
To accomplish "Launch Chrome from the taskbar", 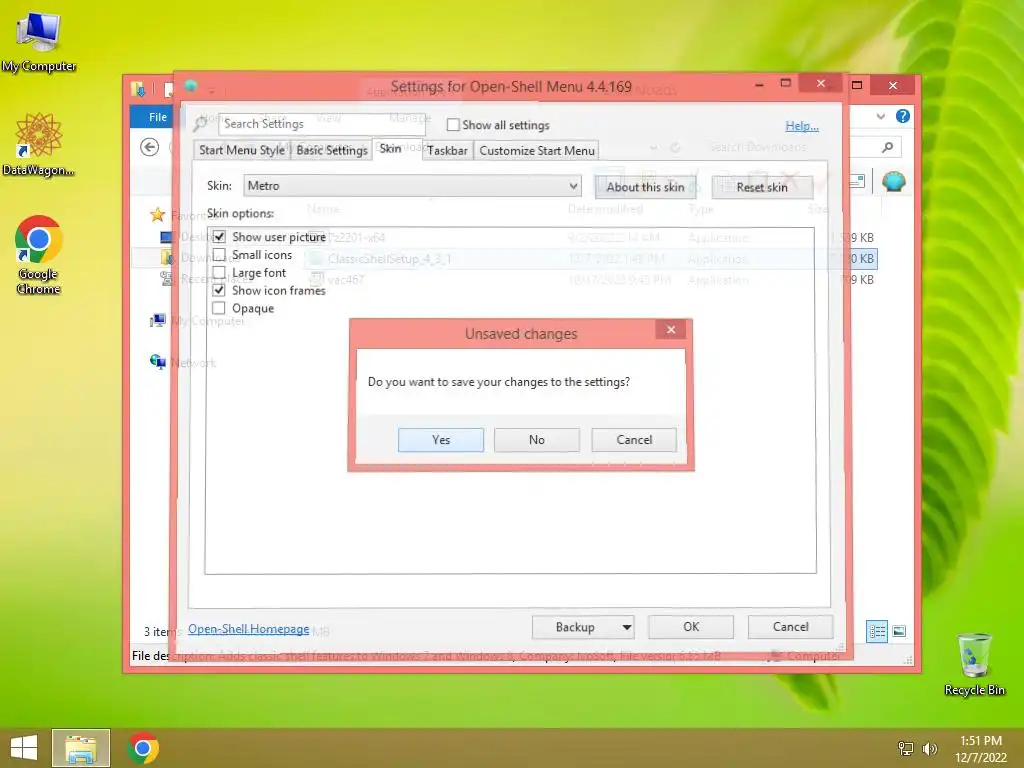I will click(143, 748).
